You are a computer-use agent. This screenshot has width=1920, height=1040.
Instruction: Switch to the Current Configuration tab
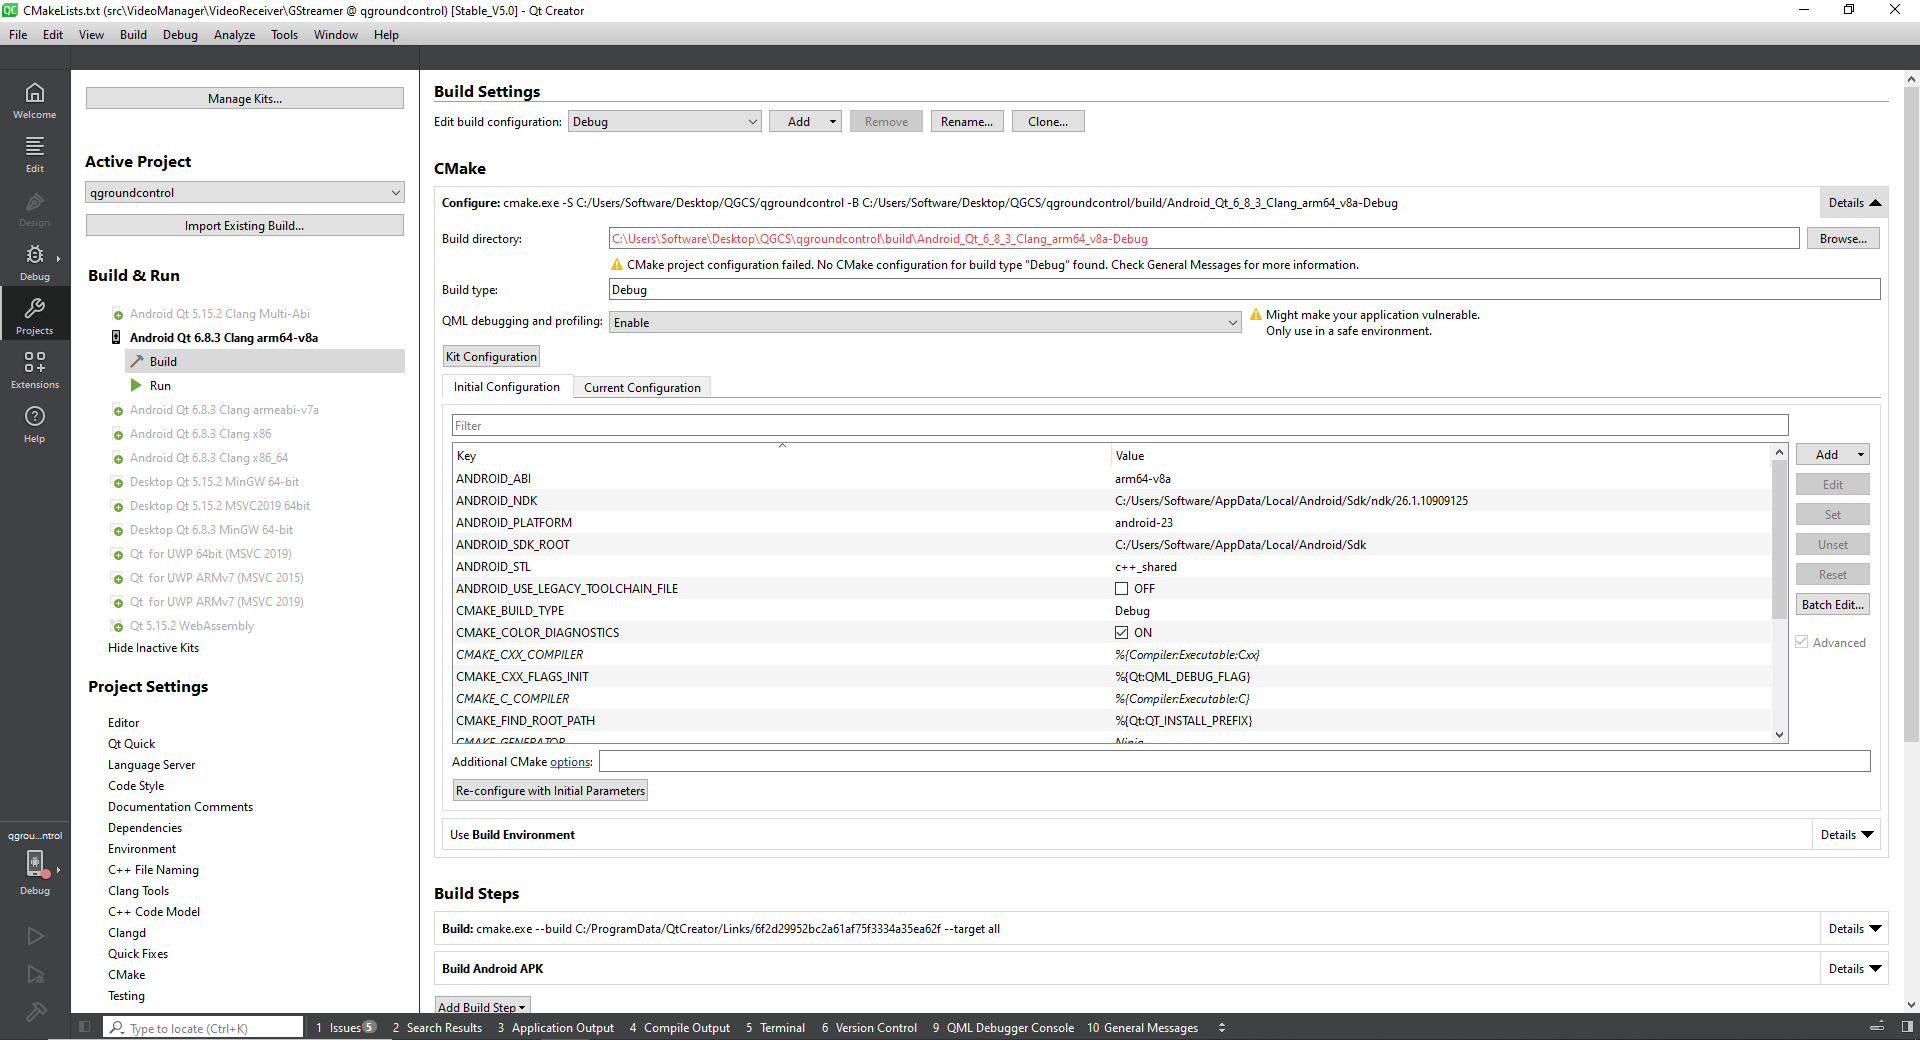click(641, 387)
